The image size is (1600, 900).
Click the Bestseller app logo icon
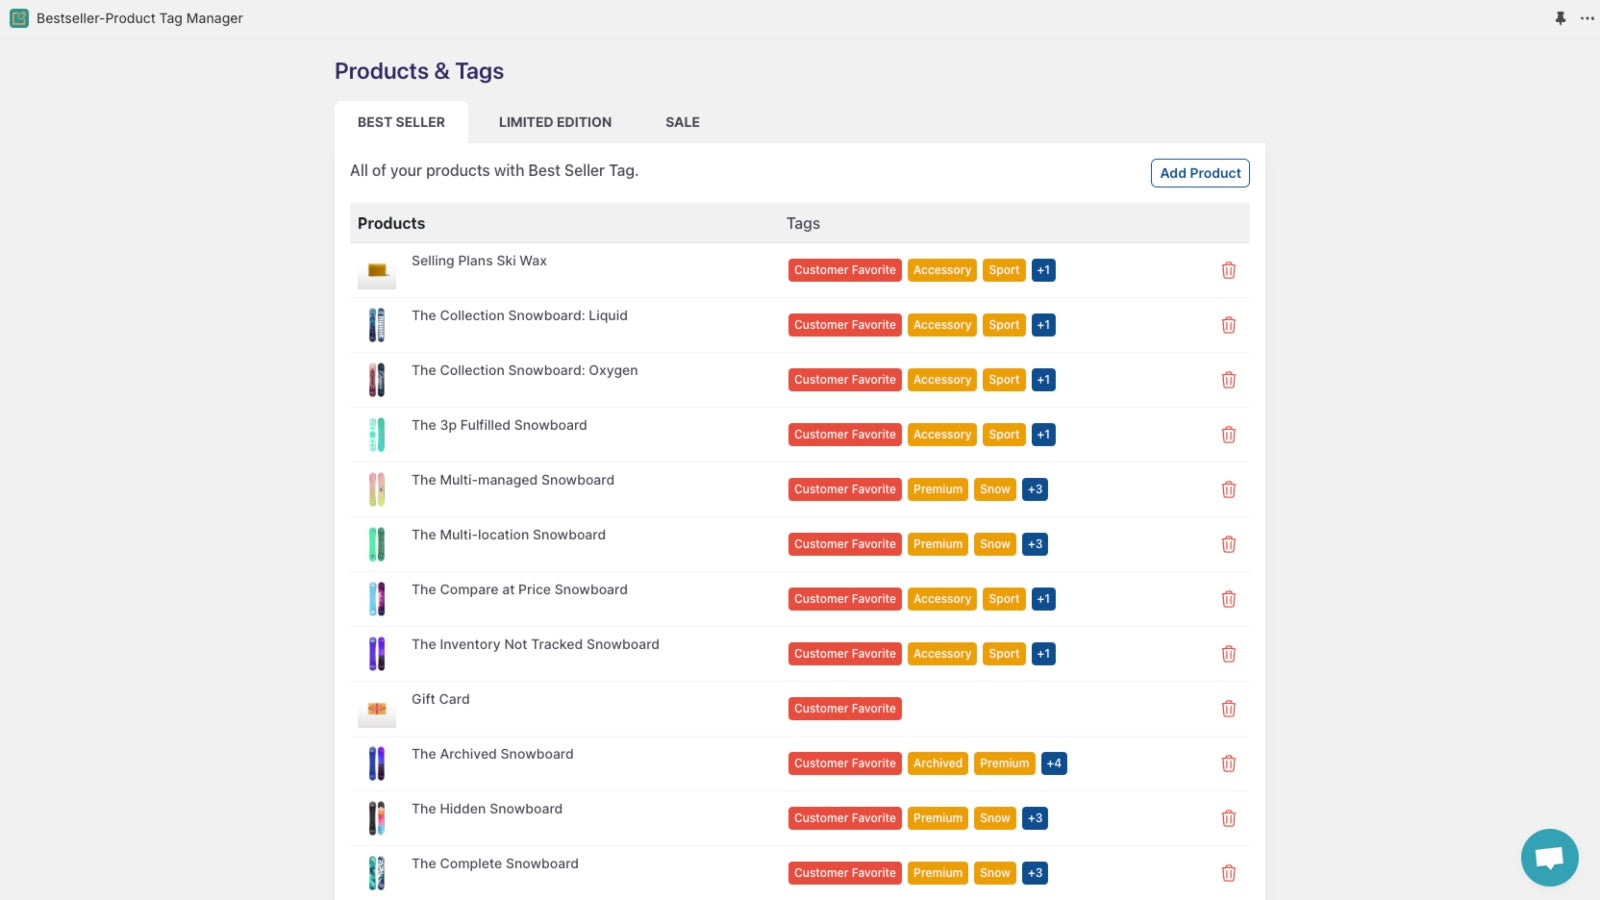click(19, 18)
